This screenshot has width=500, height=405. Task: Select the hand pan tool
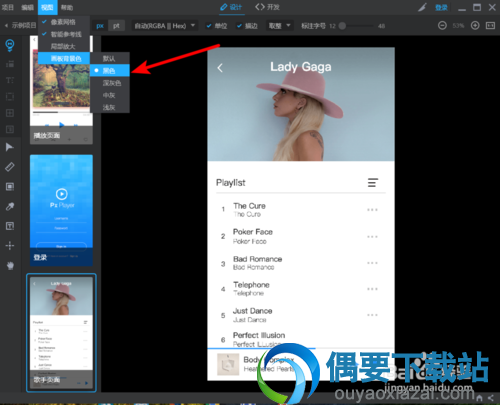[x=10, y=265]
